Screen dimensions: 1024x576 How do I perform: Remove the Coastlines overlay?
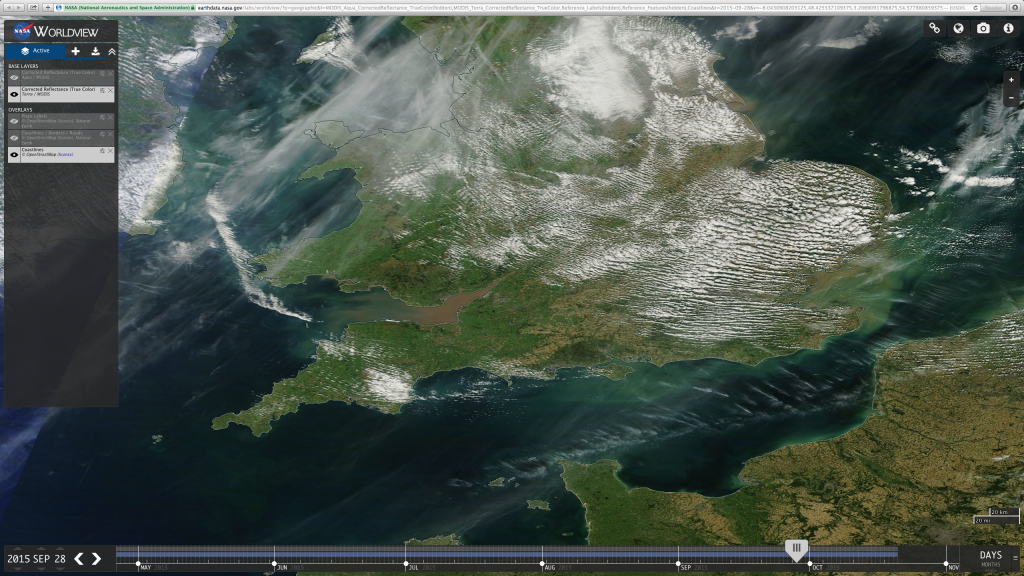tap(110, 151)
